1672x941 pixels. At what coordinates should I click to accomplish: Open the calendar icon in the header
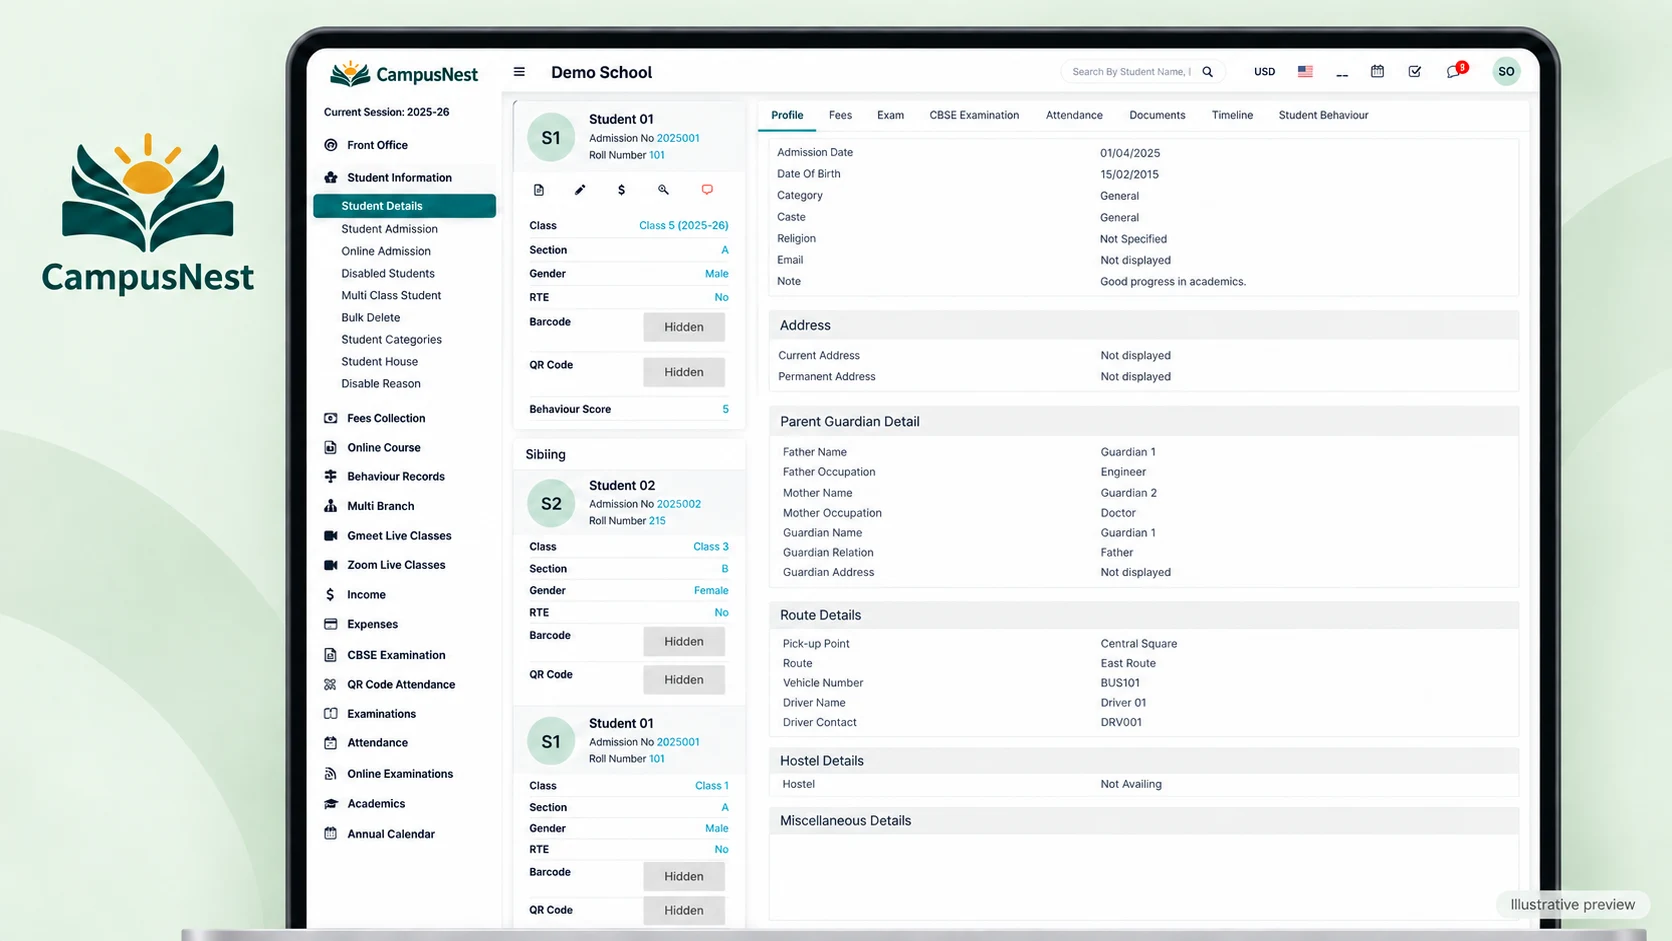point(1377,71)
